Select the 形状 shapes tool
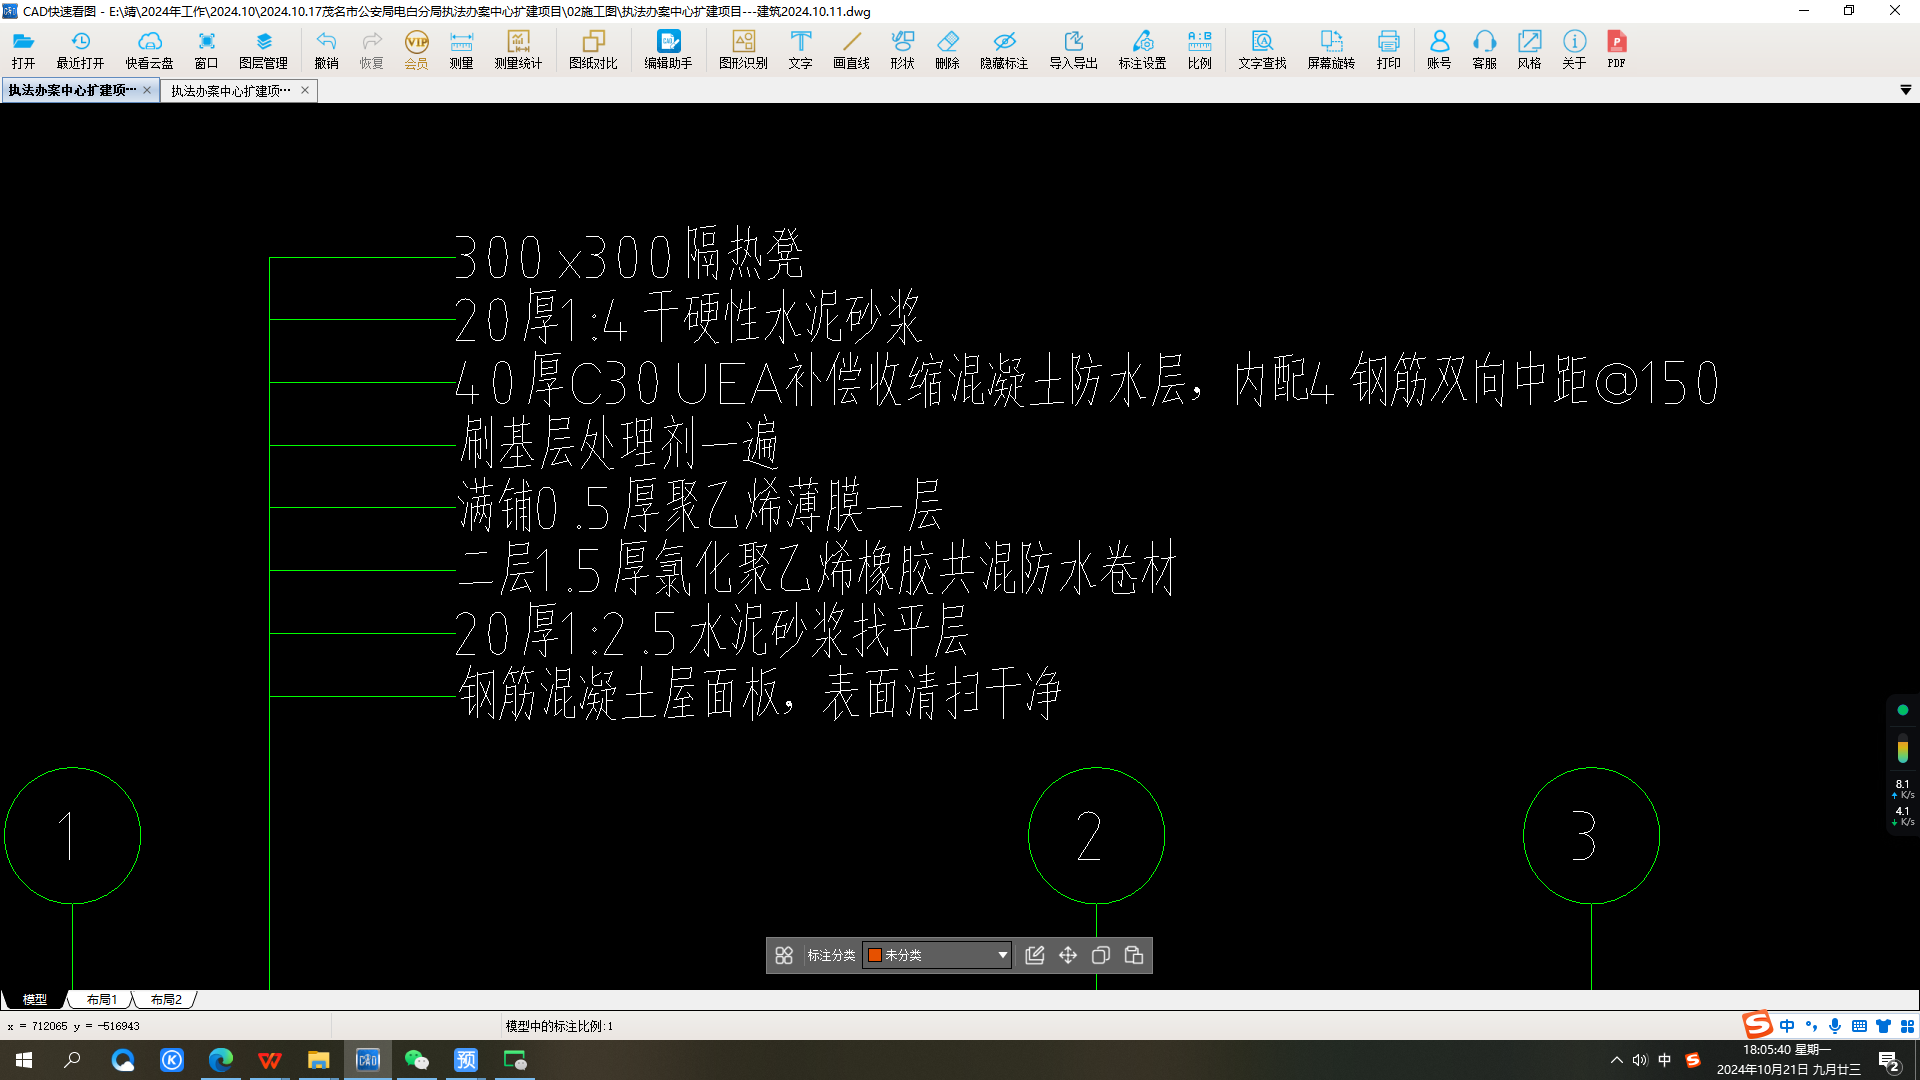The width and height of the screenshot is (1920, 1080). pos(902,49)
